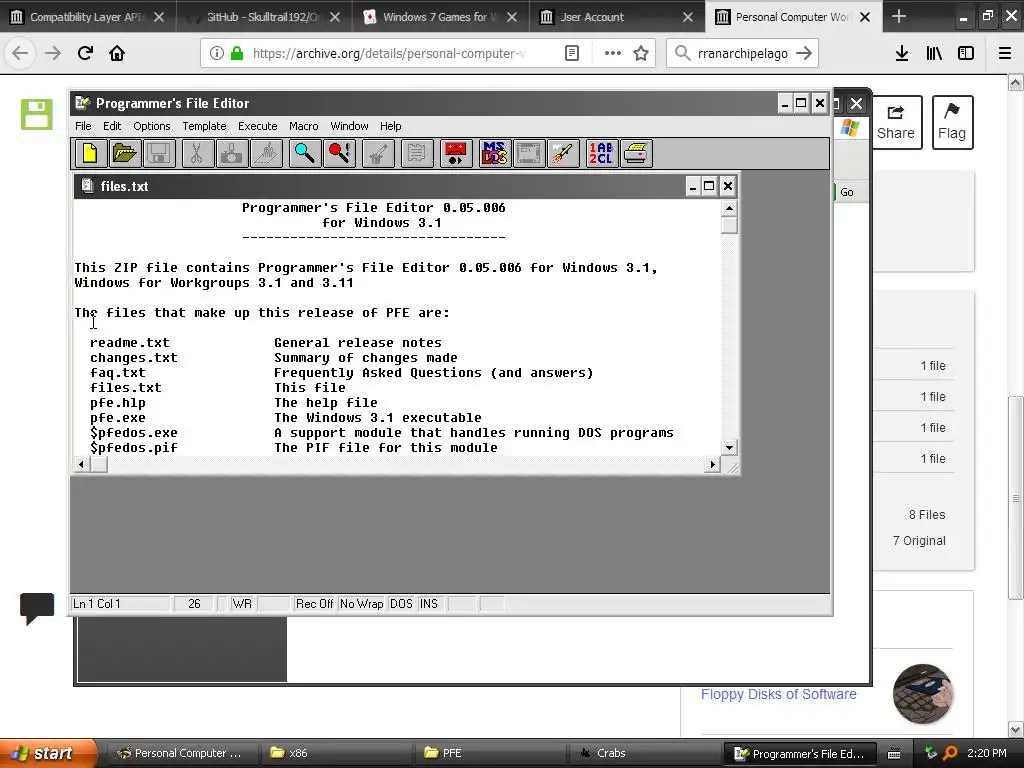Switch to the Compatibility Layer API tab
This screenshot has height=768, width=1024.
point(88,17)
